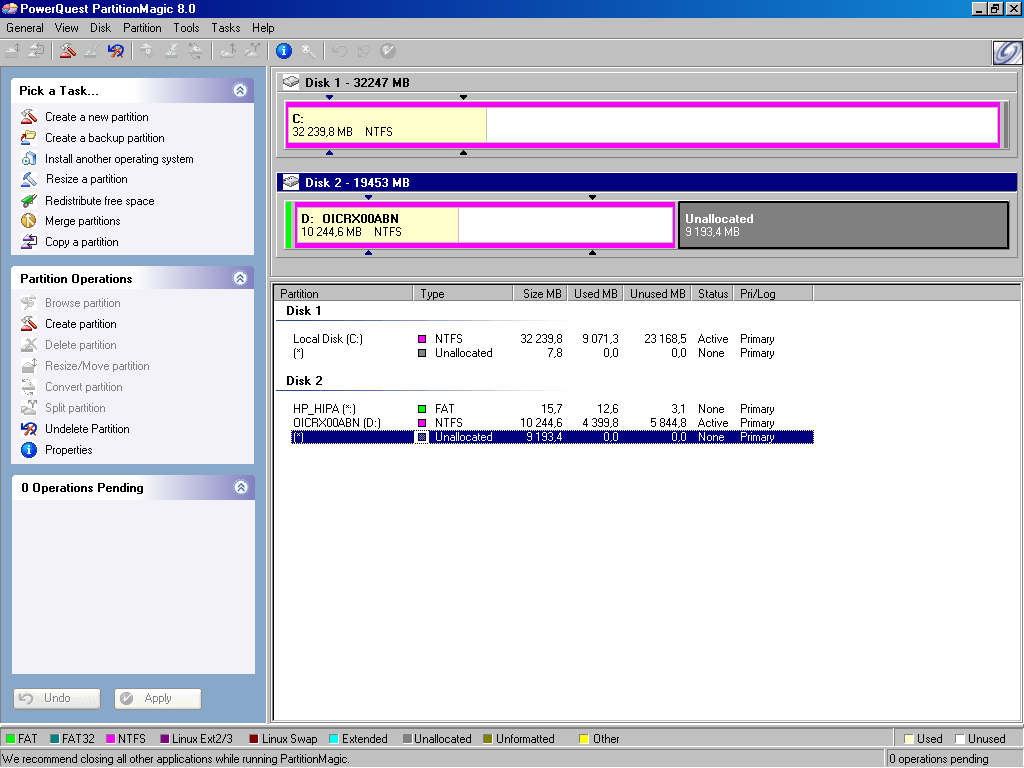Open the Tools menu
Image resolution: width=1024 pixels, height=768 pixels.
point(186,28)
